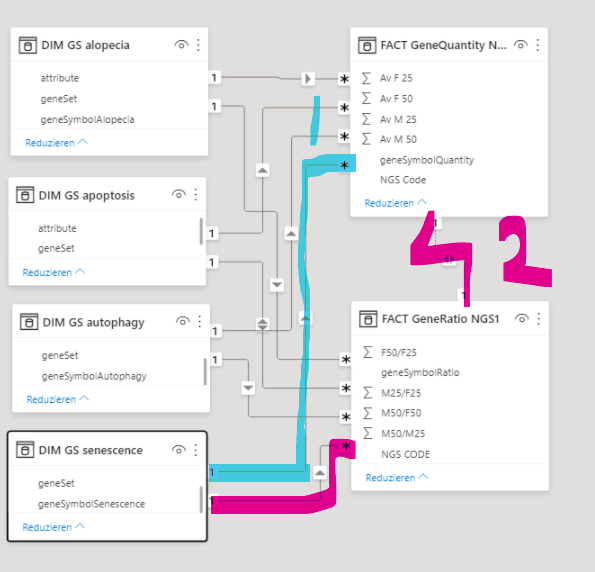Click sigma icon next to Av M 50
The width and height of the screenshot is (595, 572).
[366, 139]
